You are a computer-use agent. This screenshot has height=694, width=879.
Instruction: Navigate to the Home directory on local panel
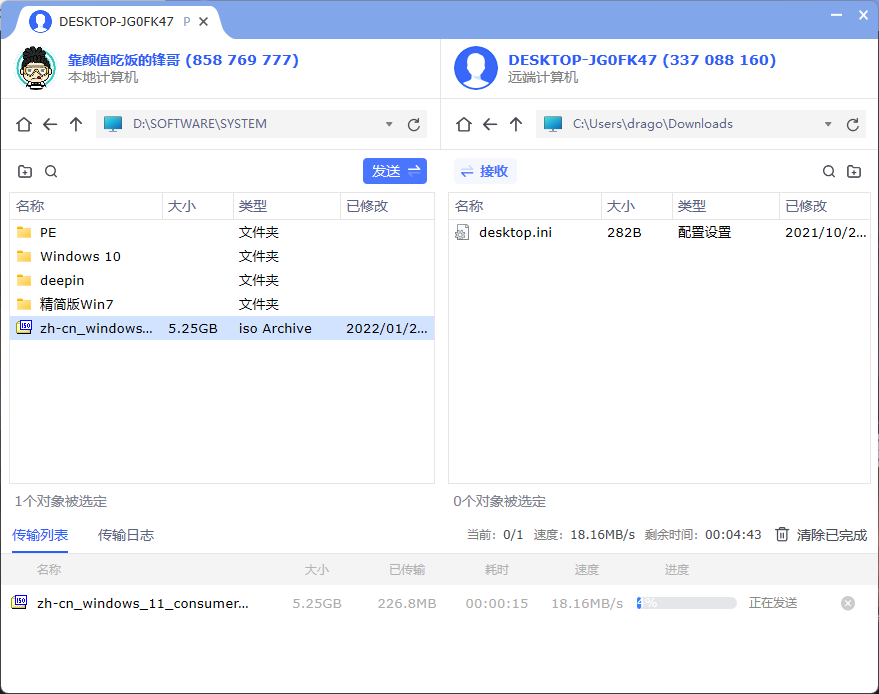pos(24,124)
